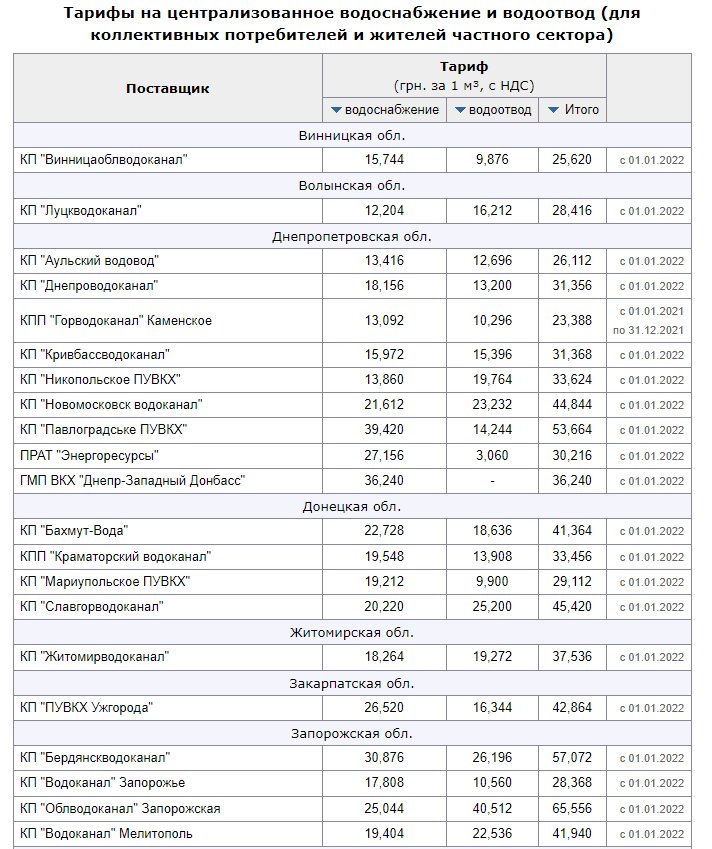
Task: Click the Днепропетровская обл. region heading
Action: pyautogui.click(x=351, y=237)
